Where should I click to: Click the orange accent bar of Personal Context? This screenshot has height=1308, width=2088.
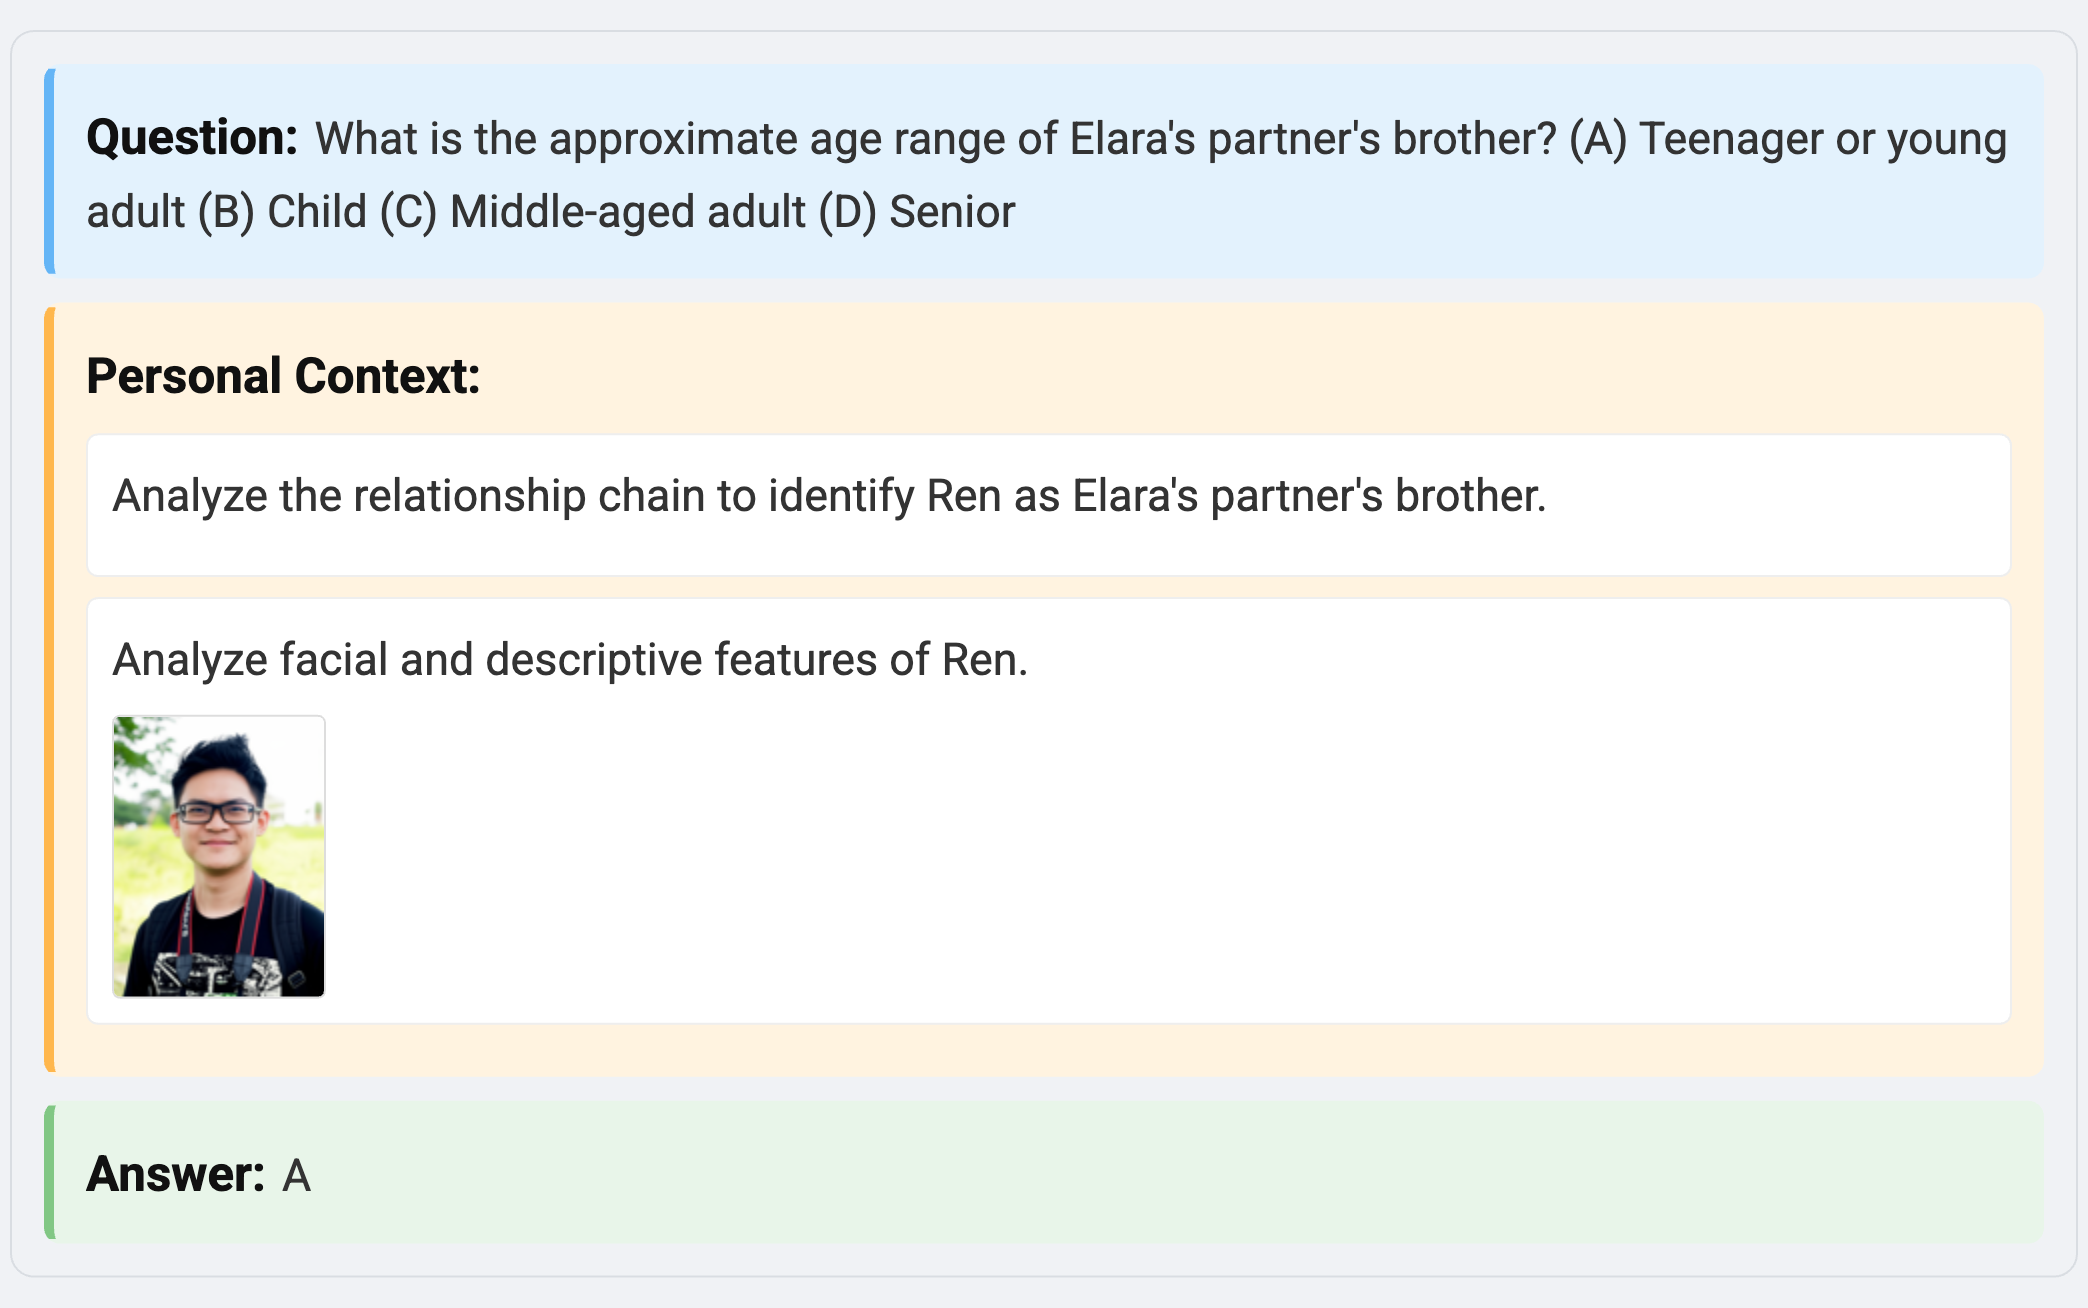(x=50, y=690)
